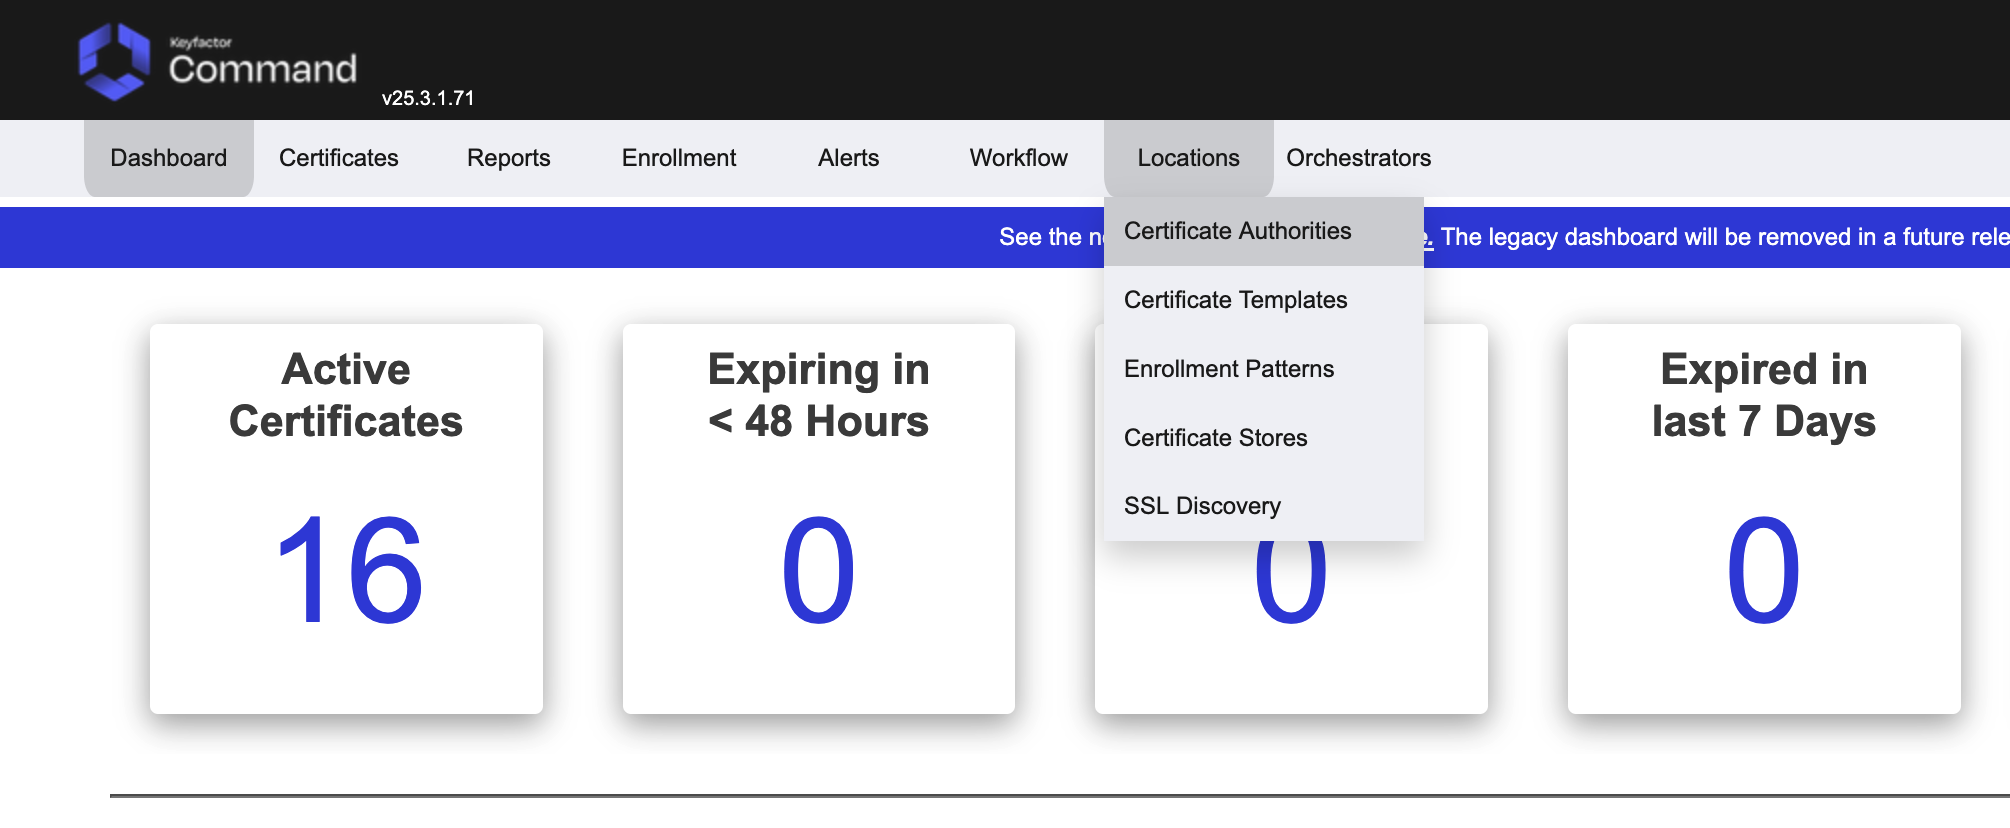Screen dimensions: 2010x828
Task: Select Enrollment Patterns in the dropdown
Action: [1229, 369]
